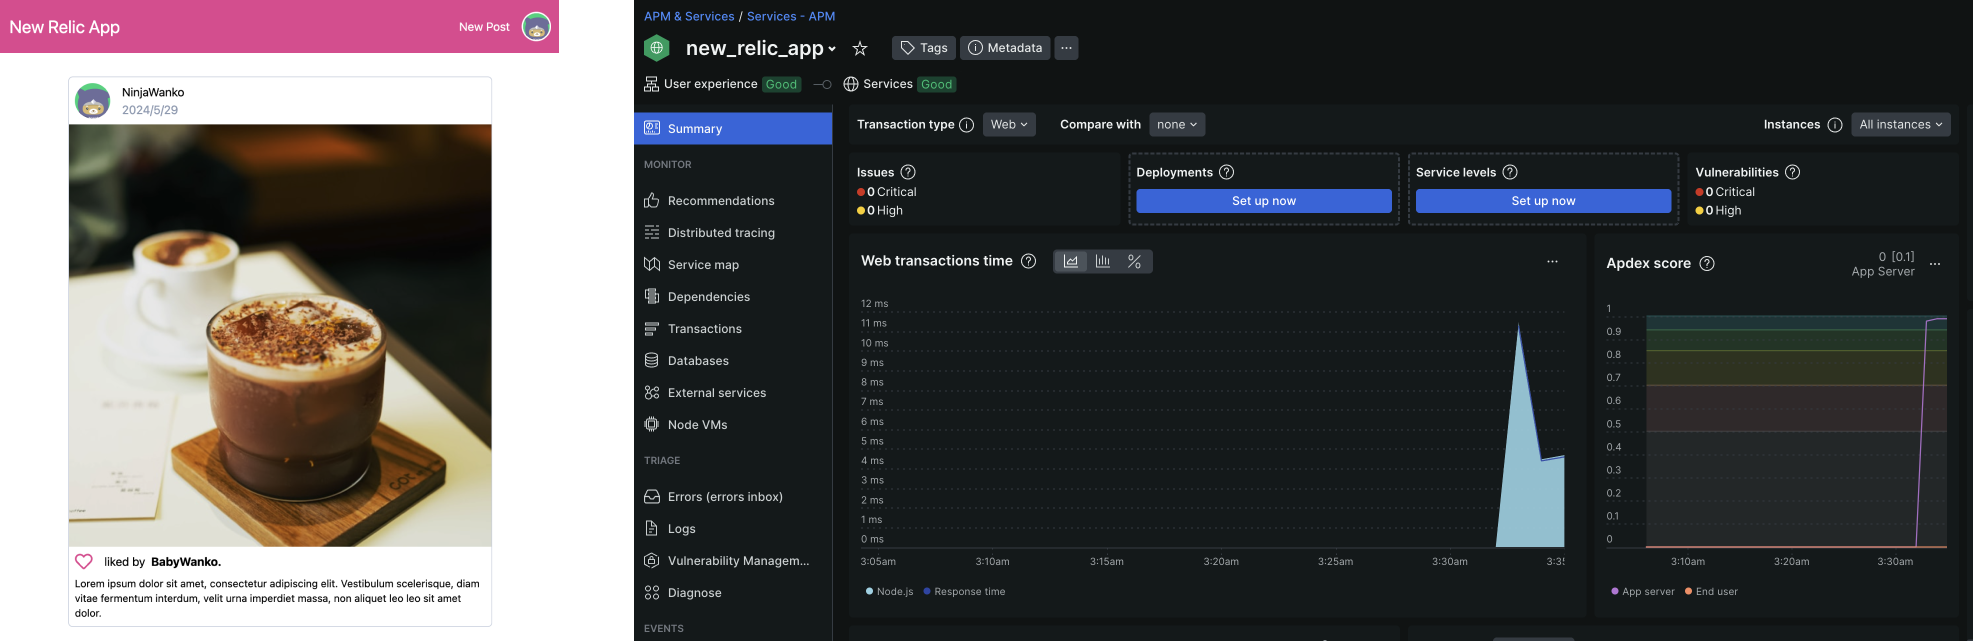Open Diagnose in the sidebar
This screenshot has height=641, width=1973.
(733, 593)
